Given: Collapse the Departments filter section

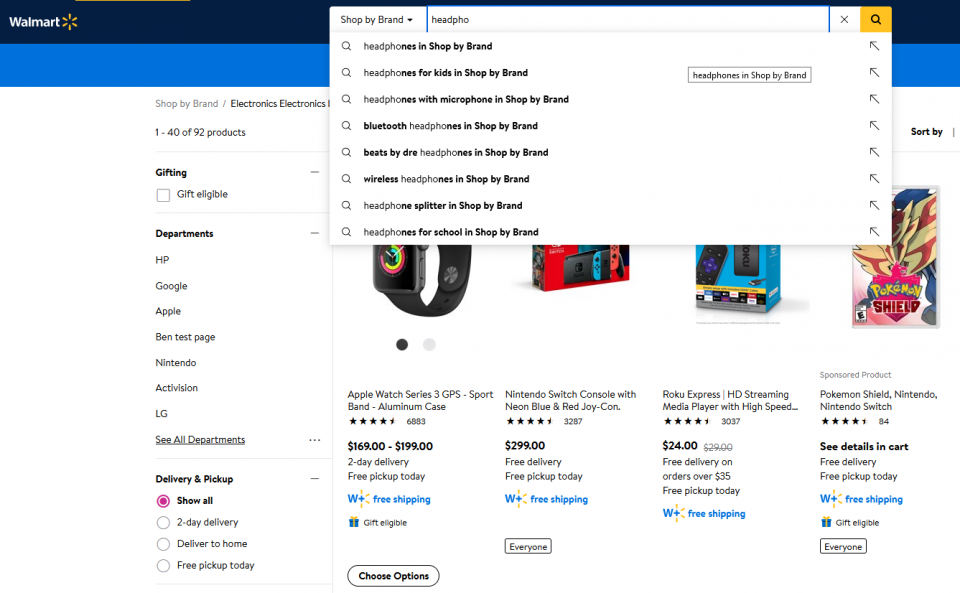Looking at the screenshot, I should point(315,233).
